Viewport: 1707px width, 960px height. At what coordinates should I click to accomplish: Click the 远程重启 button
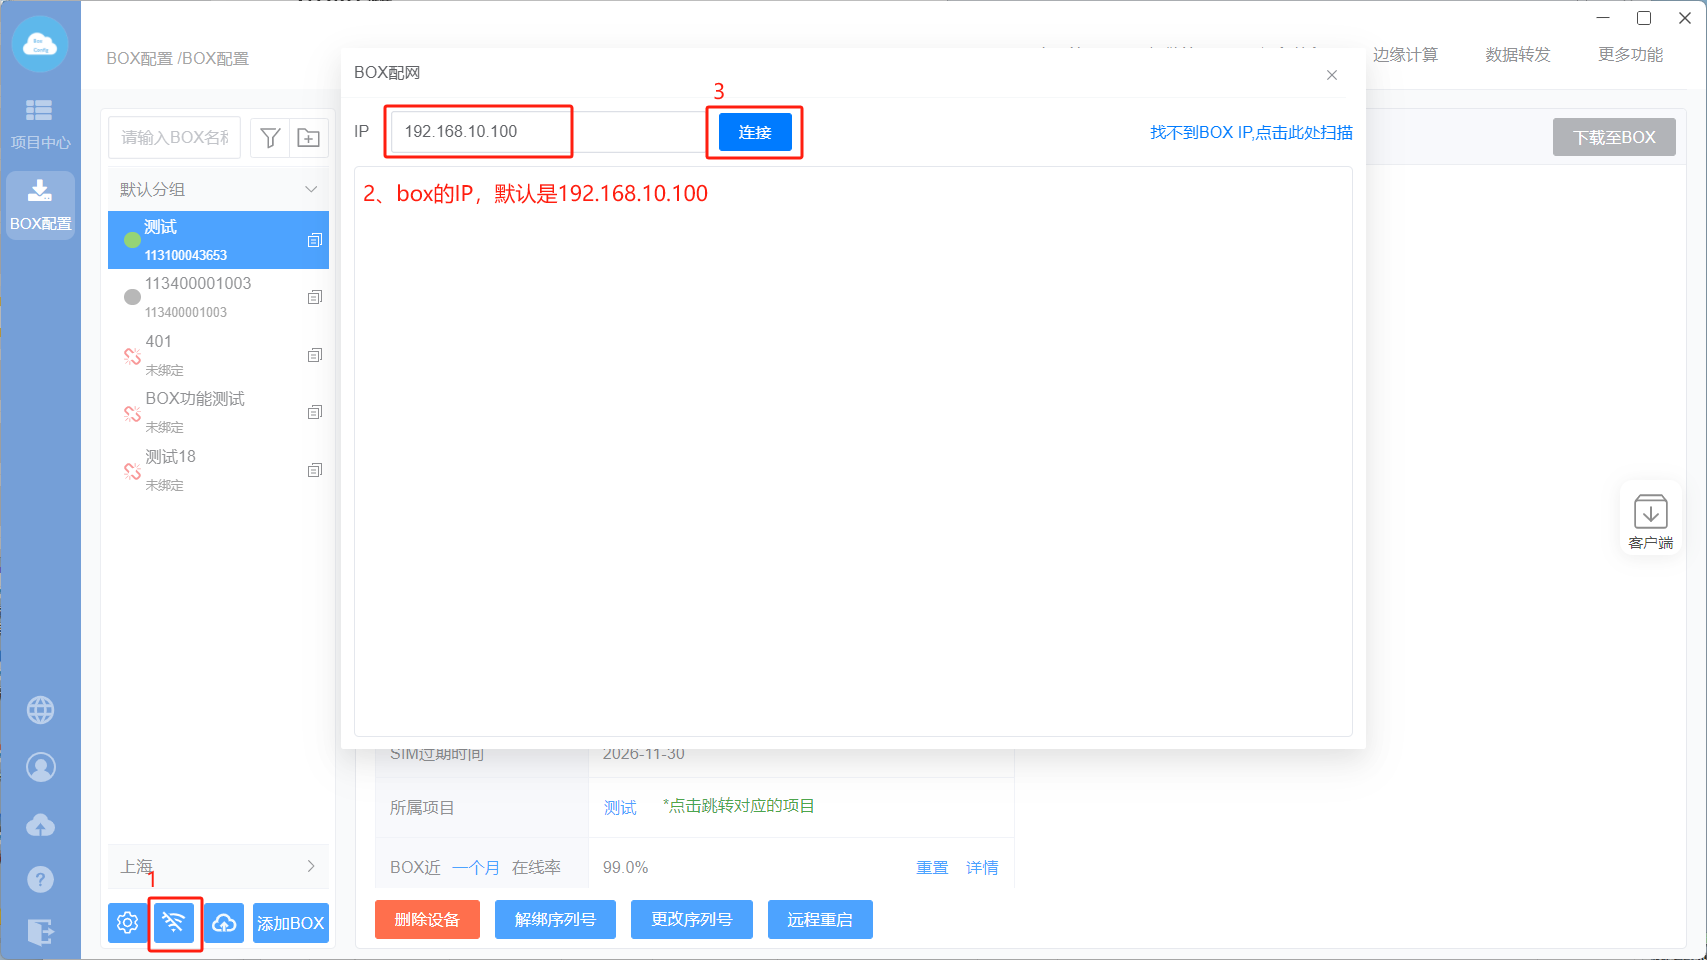[x=819, y=919]
